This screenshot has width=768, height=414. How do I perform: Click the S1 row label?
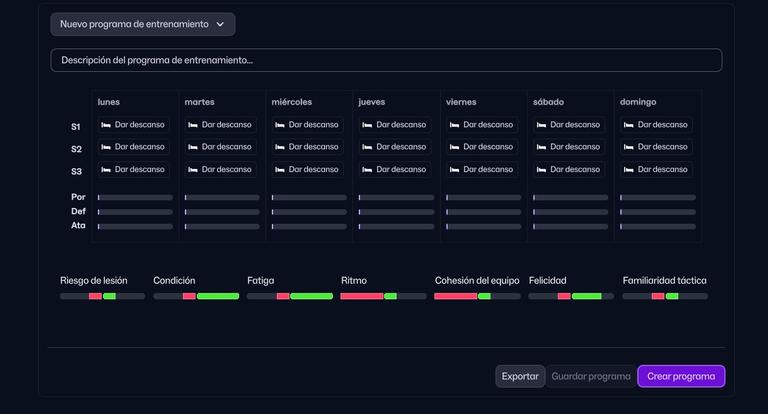click(x=75, y=127)
